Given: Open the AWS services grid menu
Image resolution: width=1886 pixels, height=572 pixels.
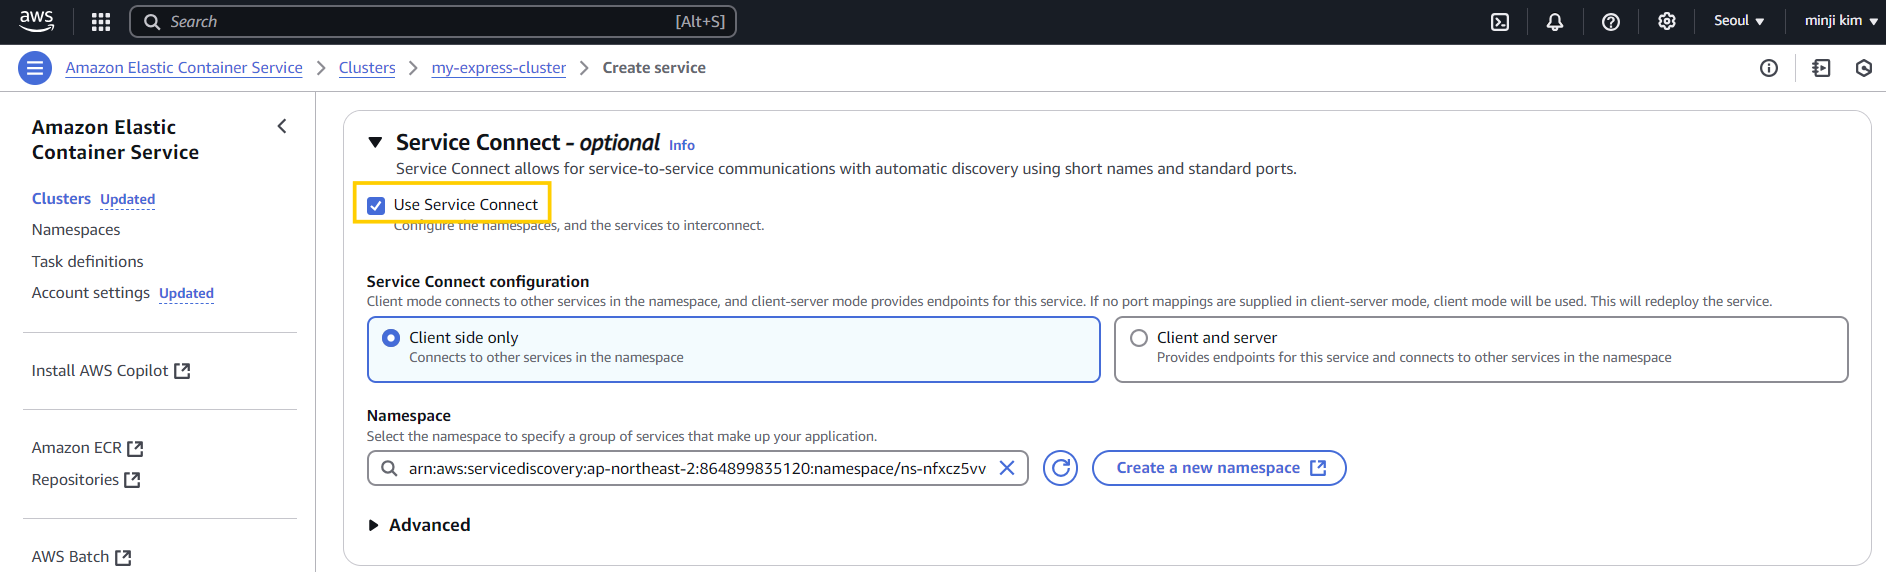Looking at the screenshot, I should 101,22.
